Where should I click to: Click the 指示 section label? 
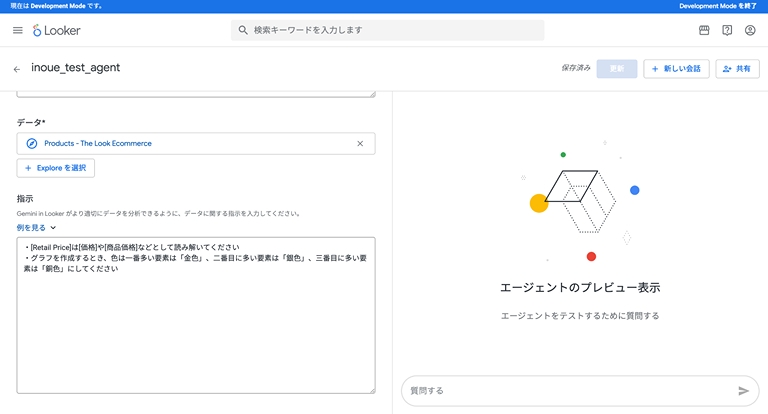(25, 198)
